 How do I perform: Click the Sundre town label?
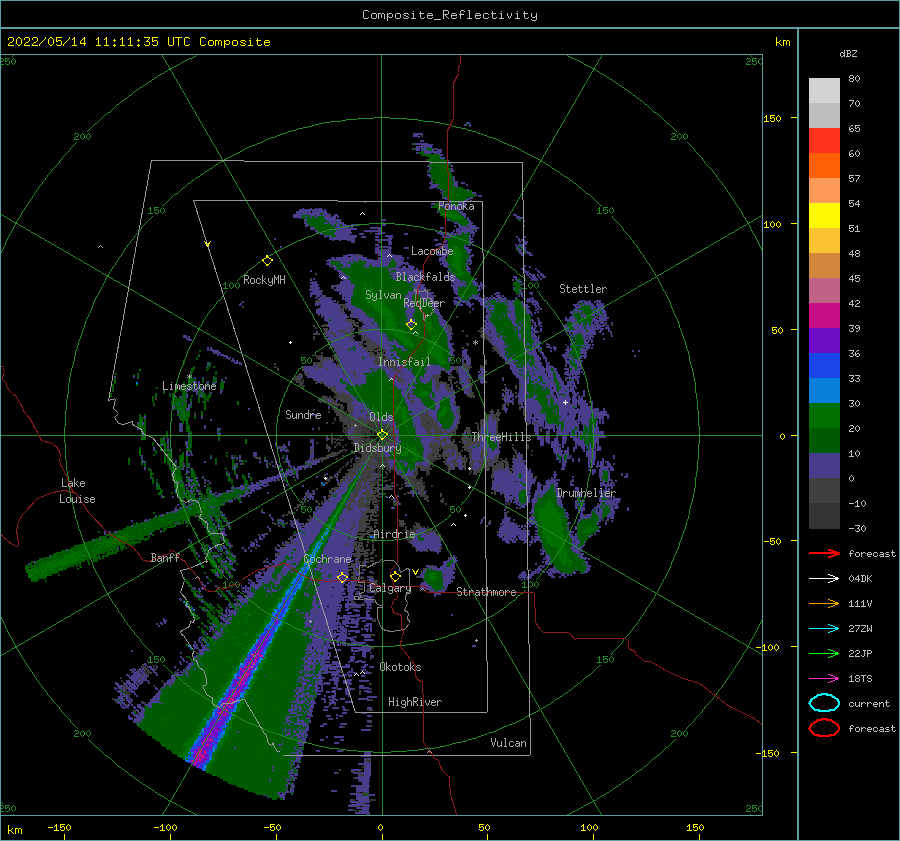click(x=303, y=414)
